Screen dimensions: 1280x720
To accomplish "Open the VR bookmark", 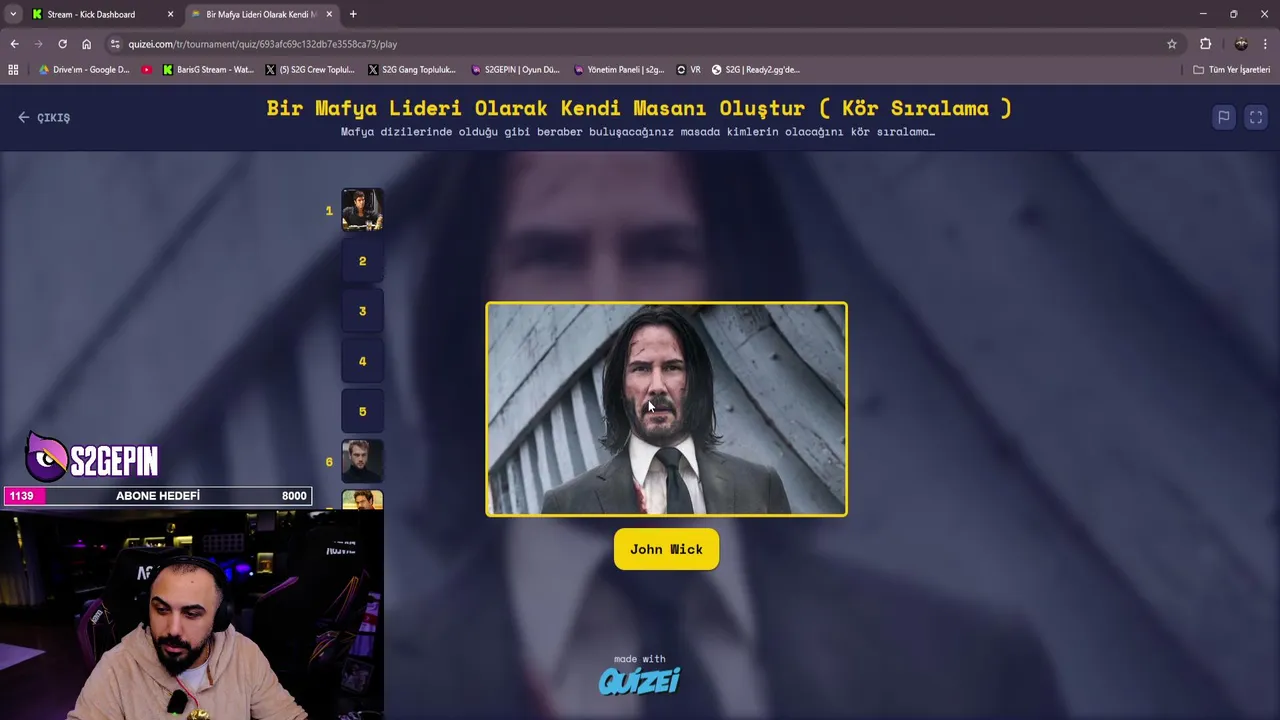I will tap(688, 70).
